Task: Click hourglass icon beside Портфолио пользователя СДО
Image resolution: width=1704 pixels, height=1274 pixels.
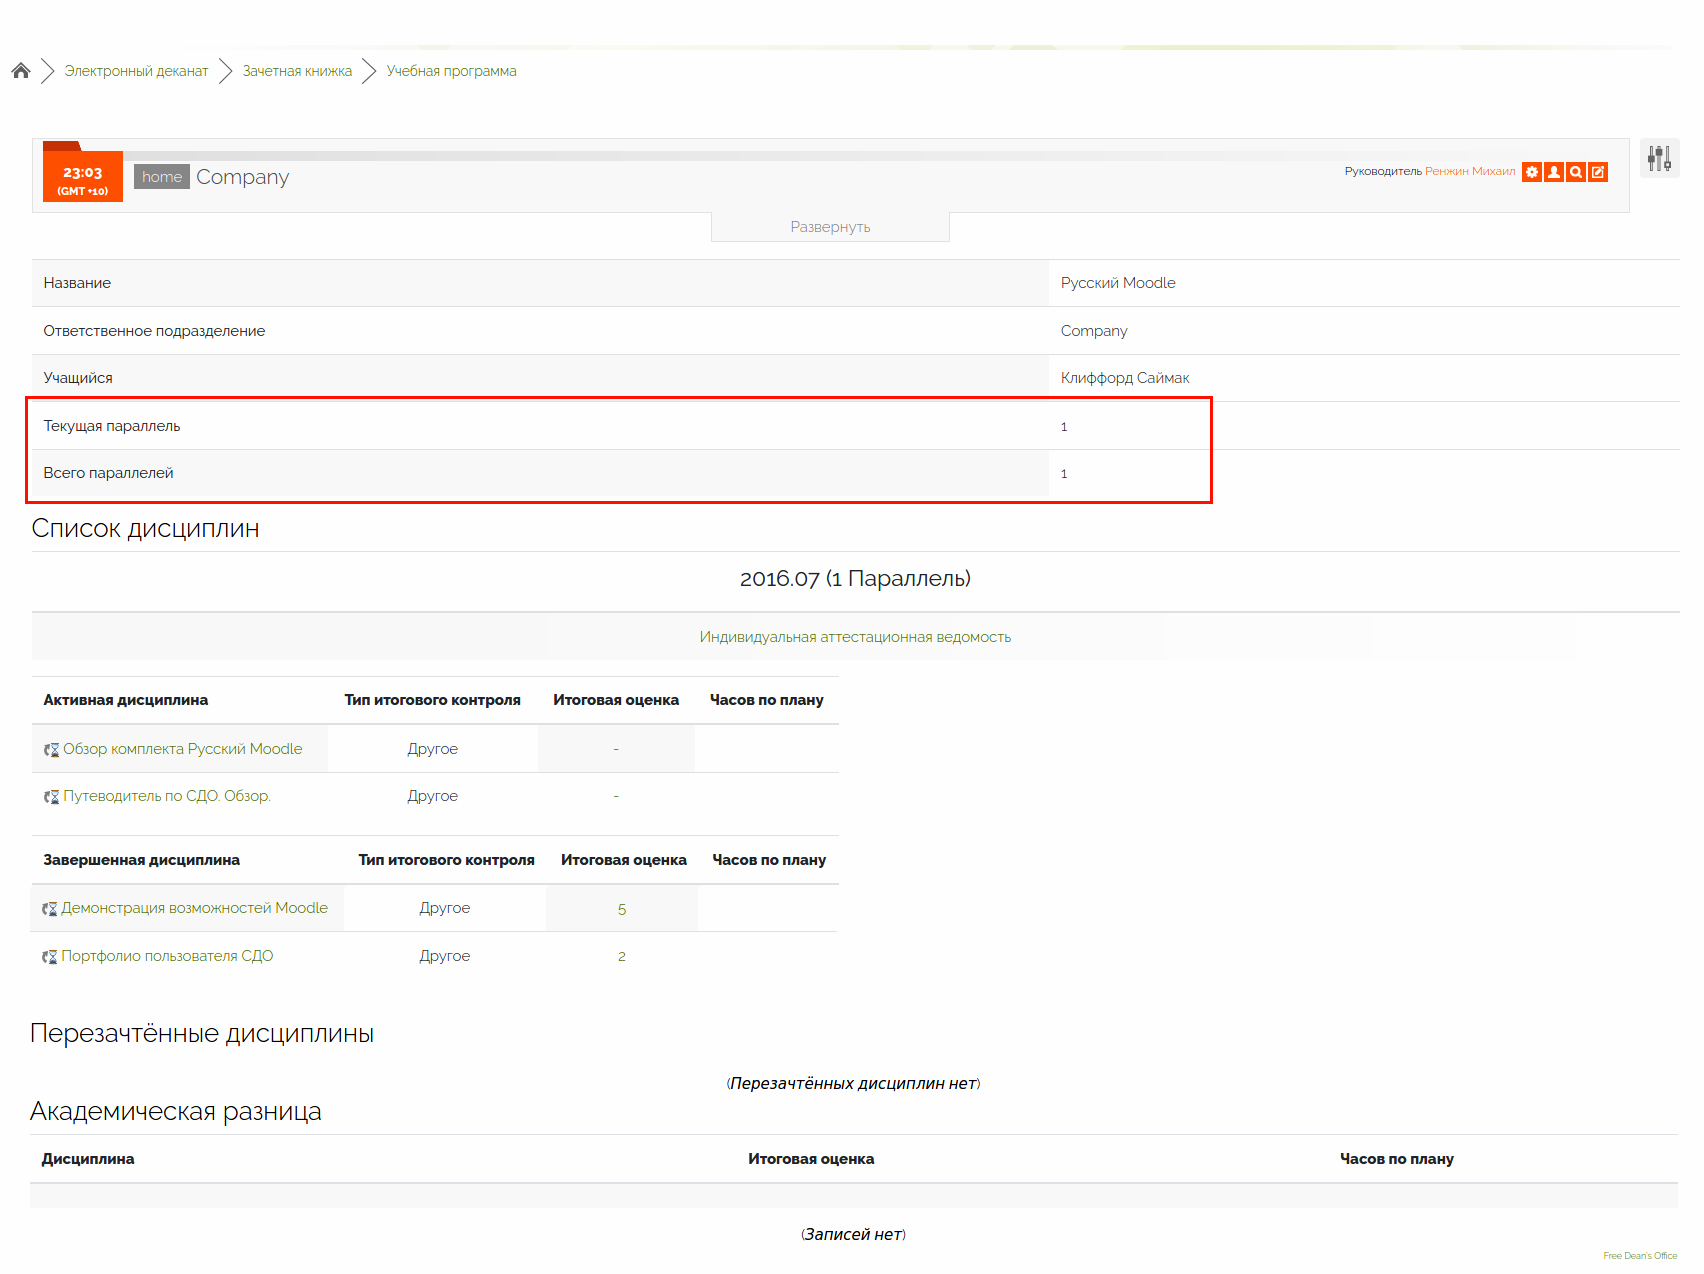Action: [x=49, y=957]
